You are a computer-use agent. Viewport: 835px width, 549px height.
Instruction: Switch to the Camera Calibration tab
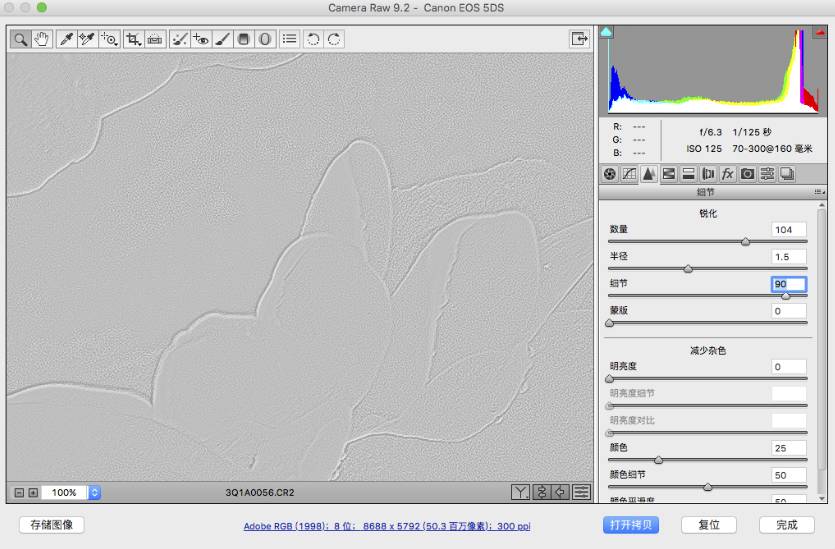click(x=747, y=174)
